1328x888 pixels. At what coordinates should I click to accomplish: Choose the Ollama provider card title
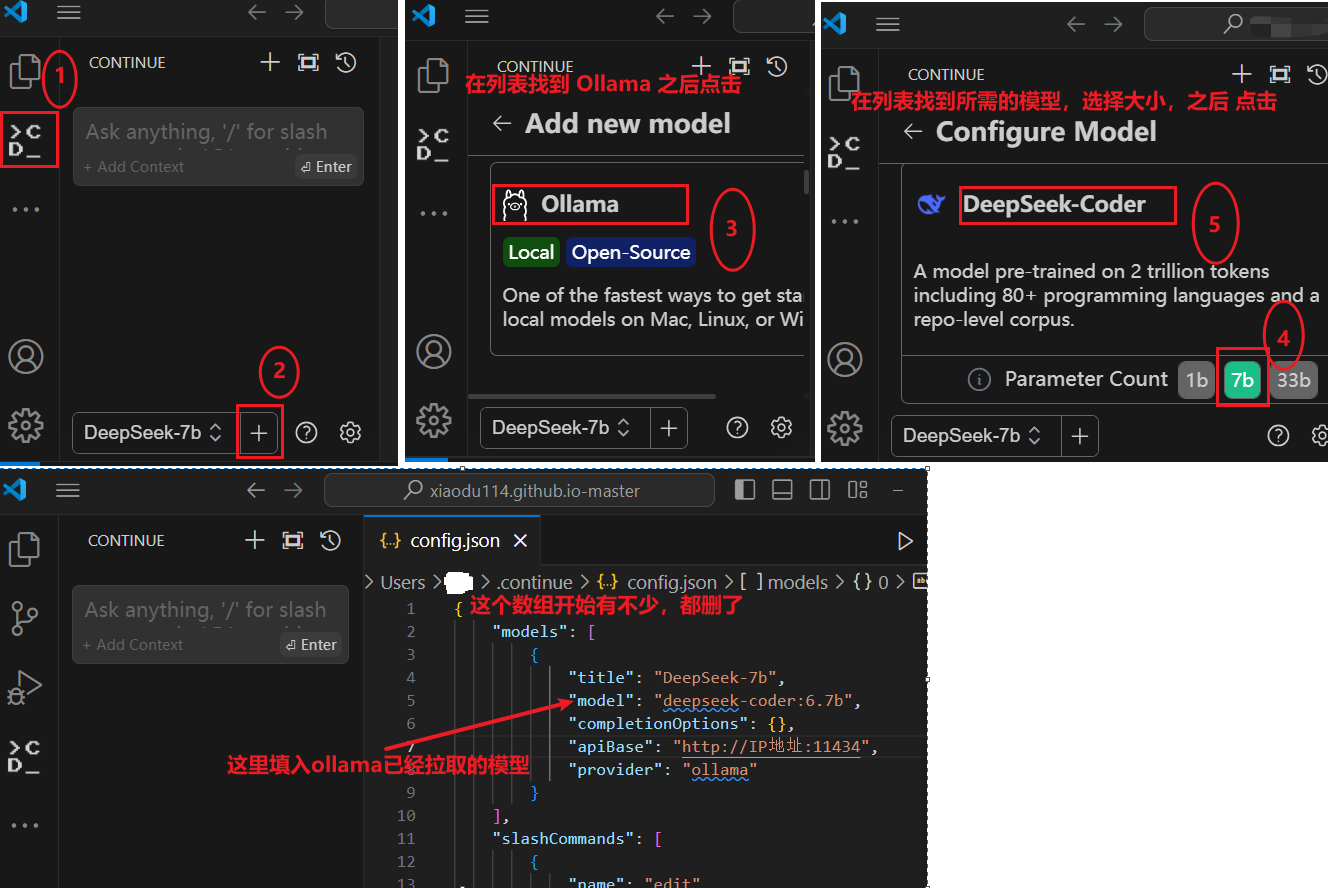click(580, 204)
